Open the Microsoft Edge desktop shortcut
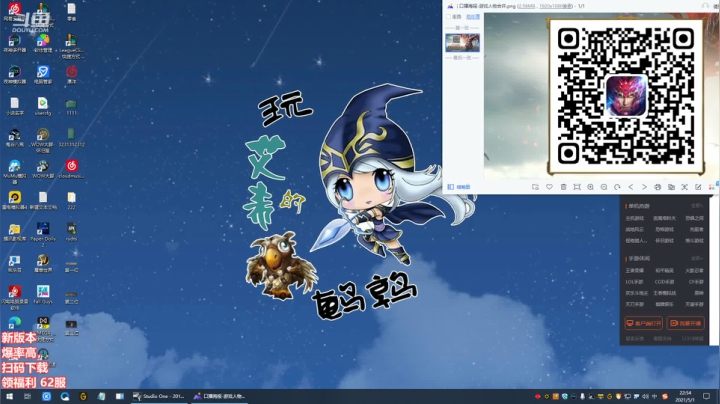The width and height of the screenshot is (720, 404). point(15,323)
